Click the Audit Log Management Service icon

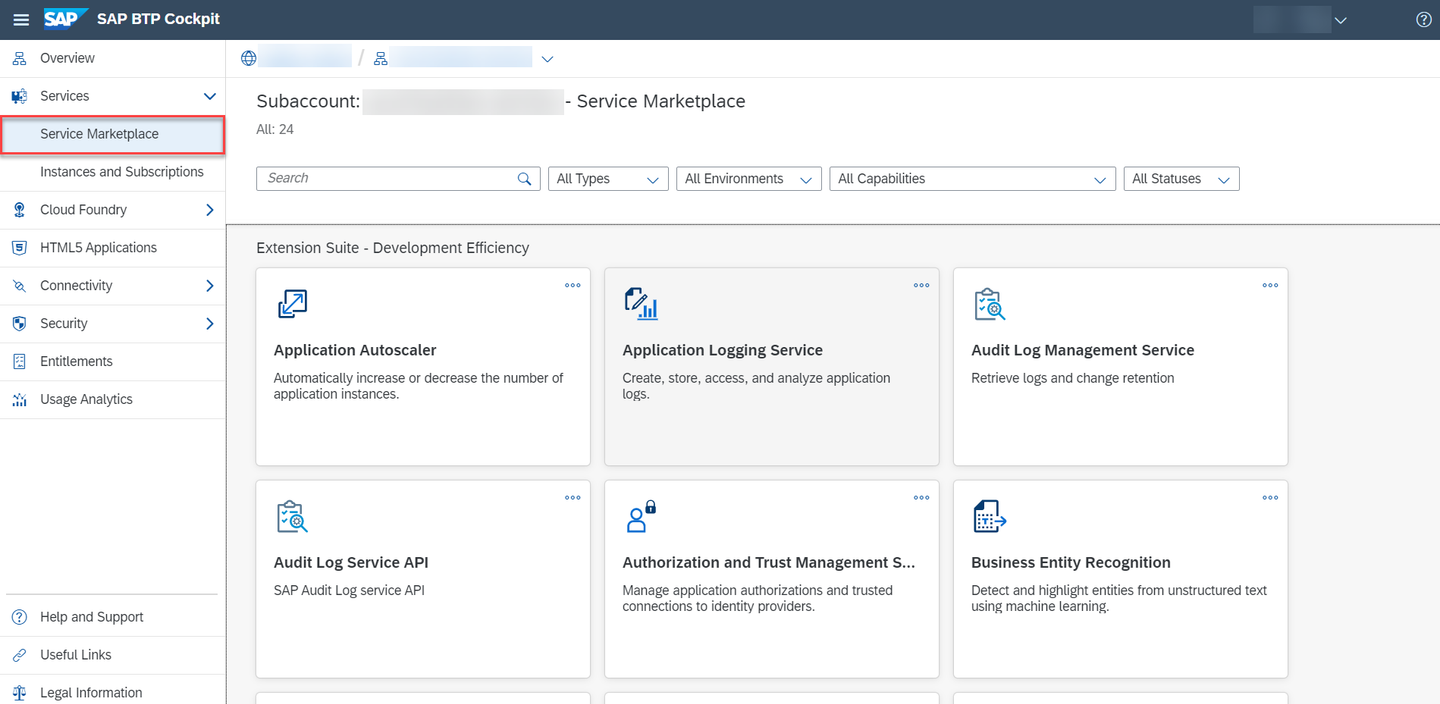990,304
